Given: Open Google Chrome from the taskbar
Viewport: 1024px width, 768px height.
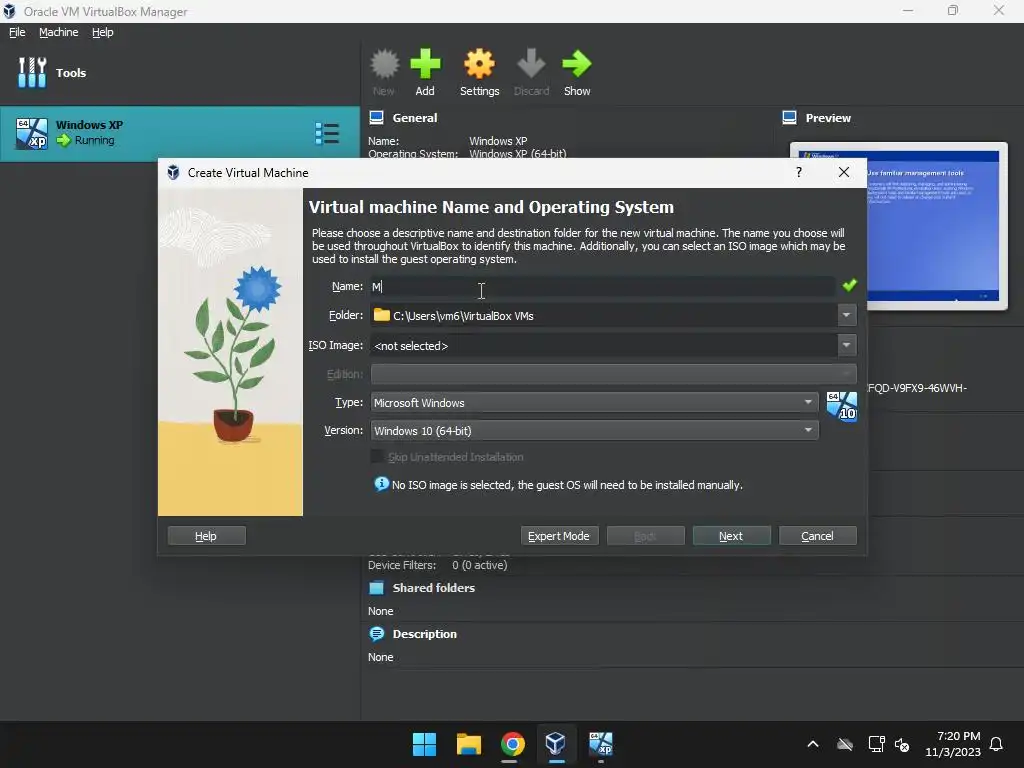Looking at the screenshot, I should [513, 744].
